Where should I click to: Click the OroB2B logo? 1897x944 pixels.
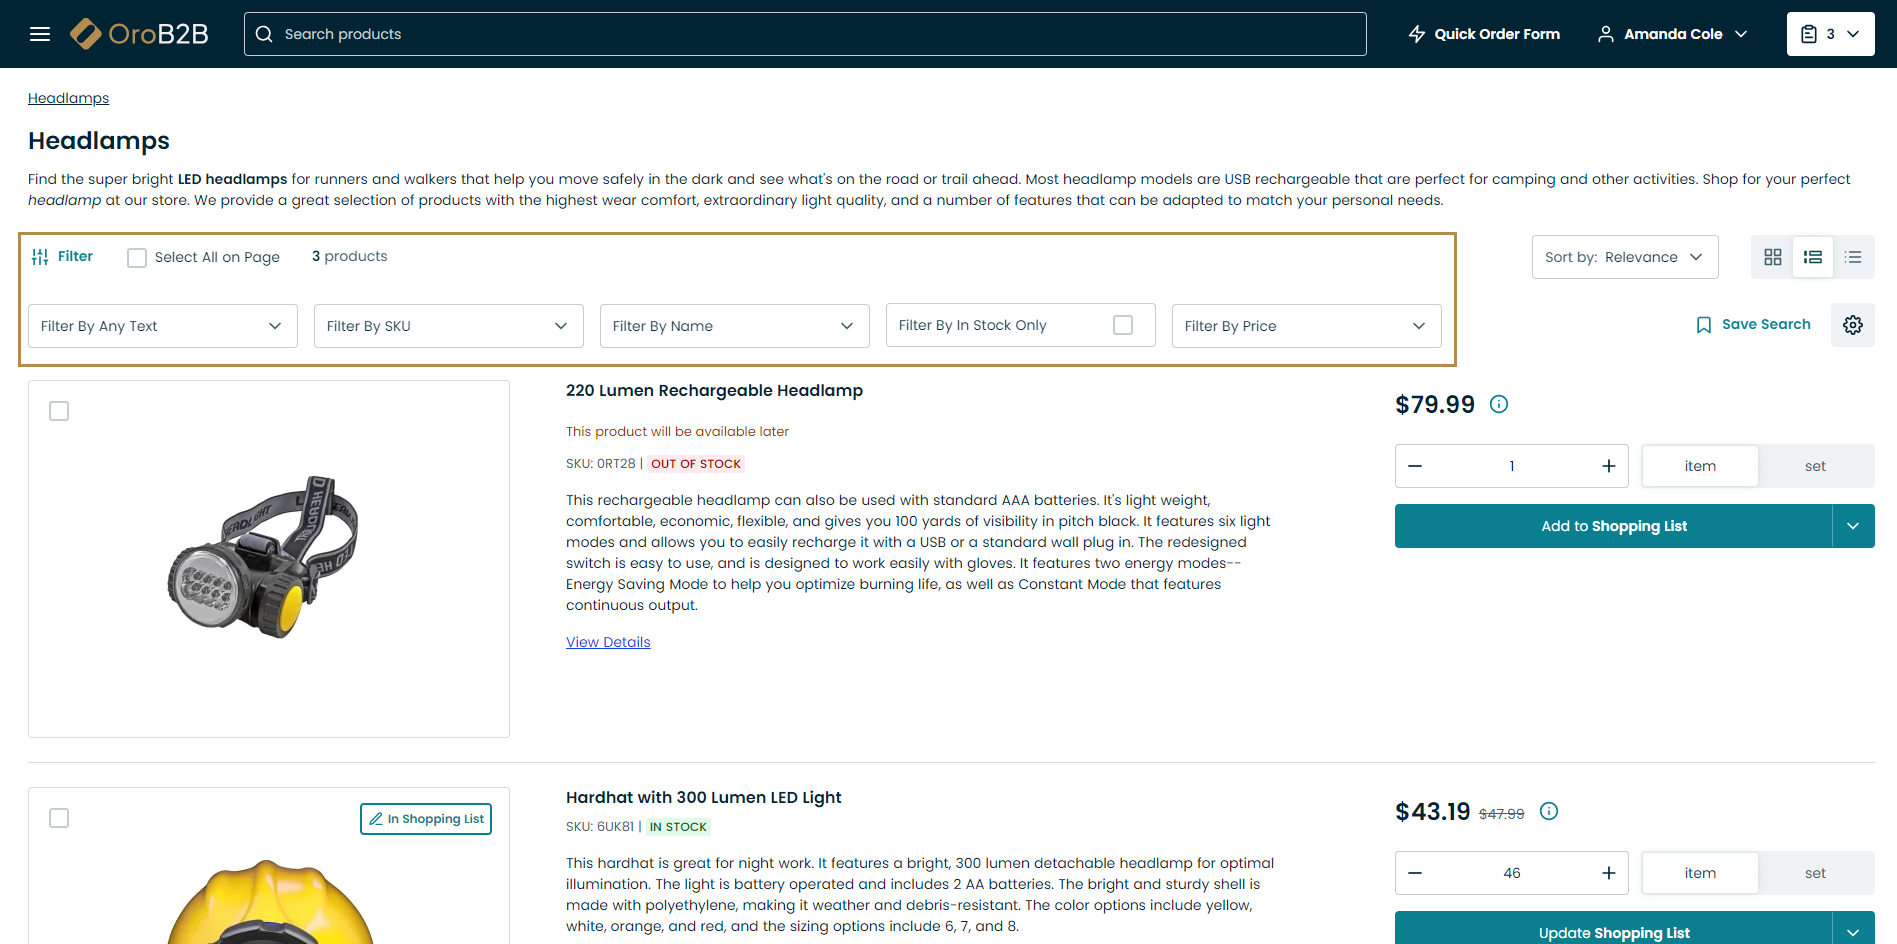point(140,34)
